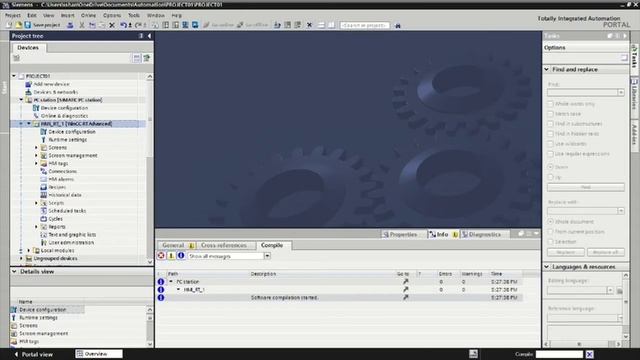Click the project tree view toggle icon
The width and height of the screenshot is (640, 360).
click(x=137, y=58)
